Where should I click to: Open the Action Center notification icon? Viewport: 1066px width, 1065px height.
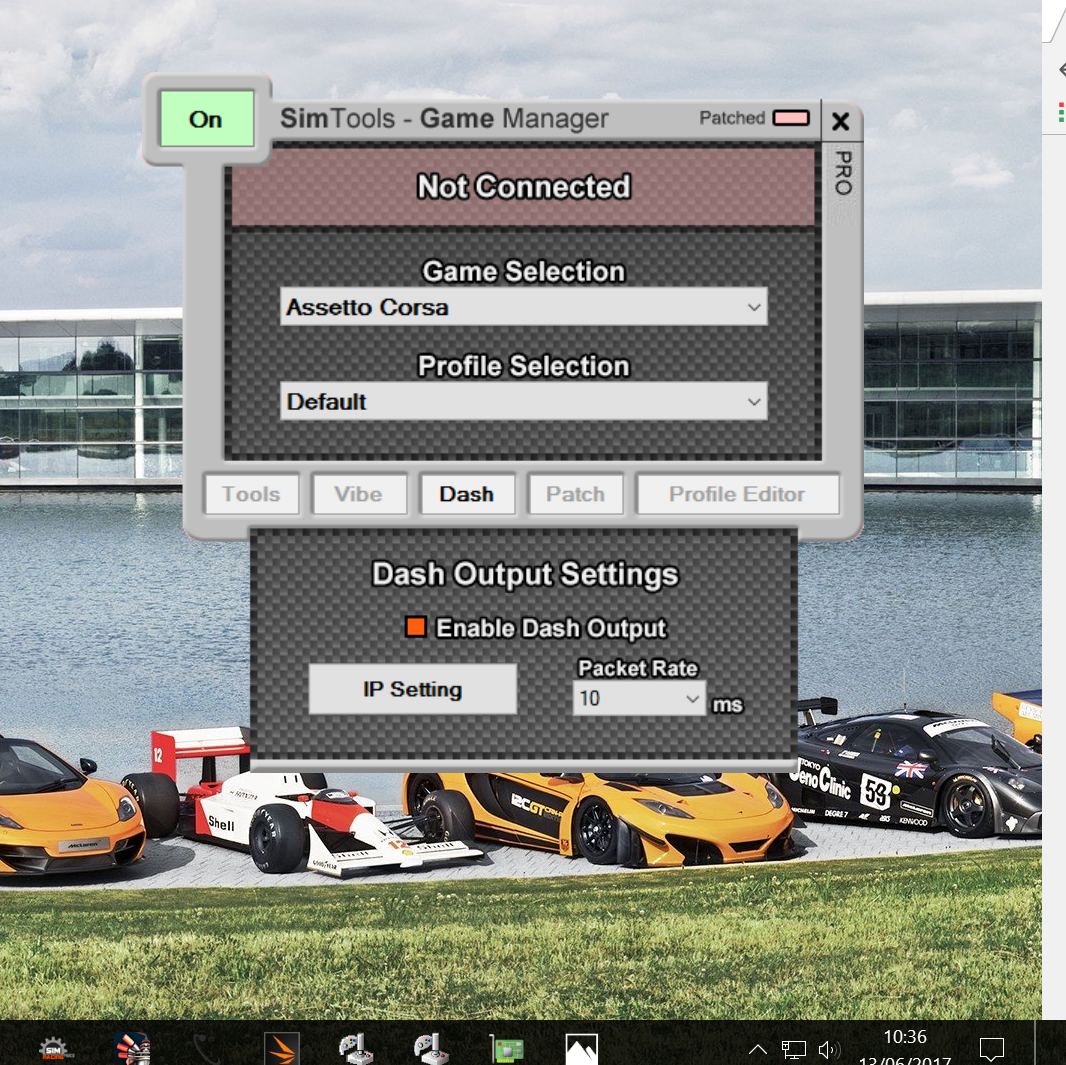[991, 1048]
